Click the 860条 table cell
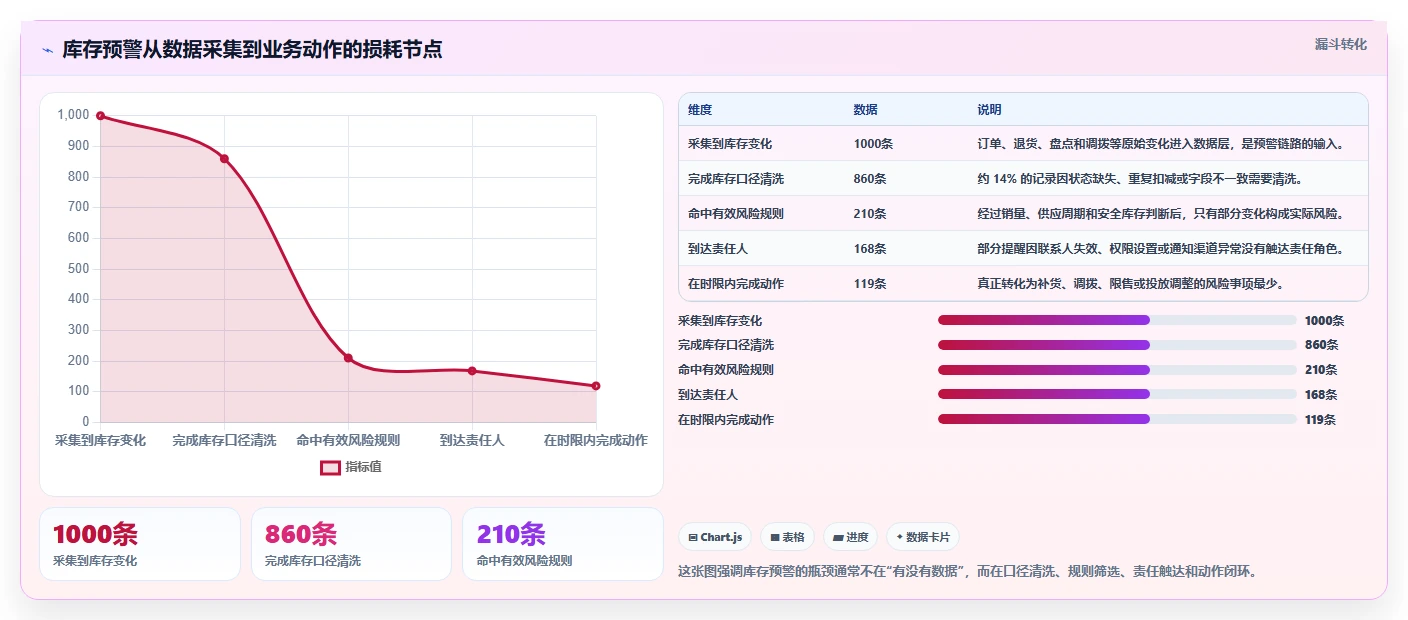Screen dimensions: 1408x620 click(x=870, y=179)
